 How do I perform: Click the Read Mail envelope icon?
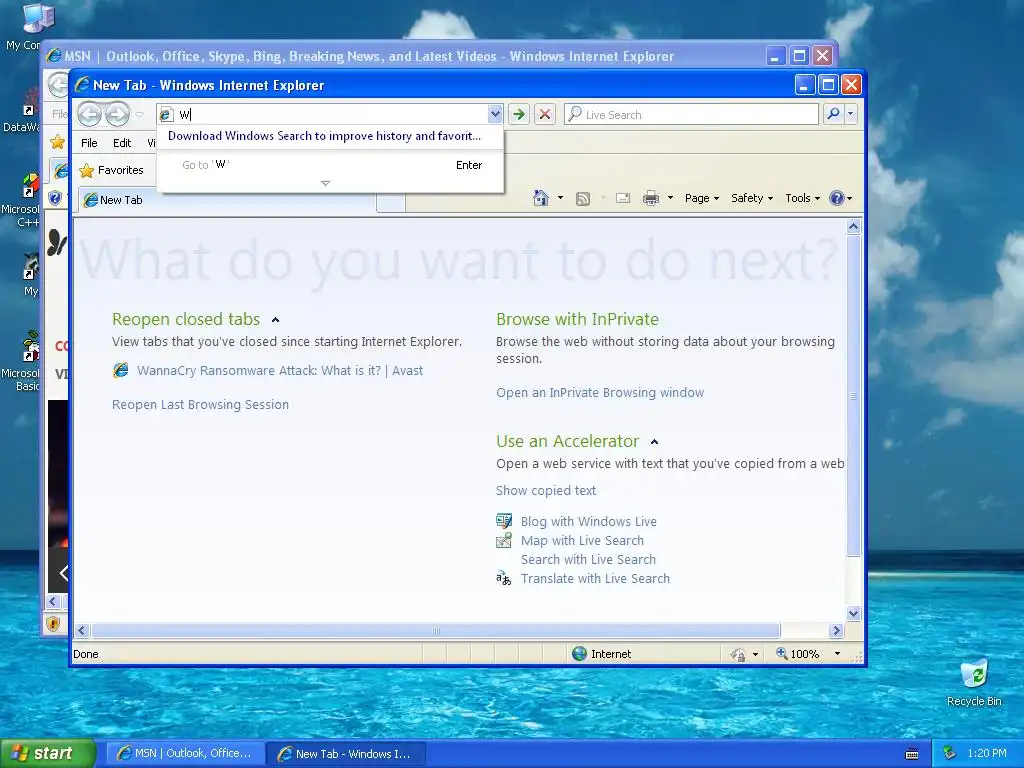pos(623,198)
